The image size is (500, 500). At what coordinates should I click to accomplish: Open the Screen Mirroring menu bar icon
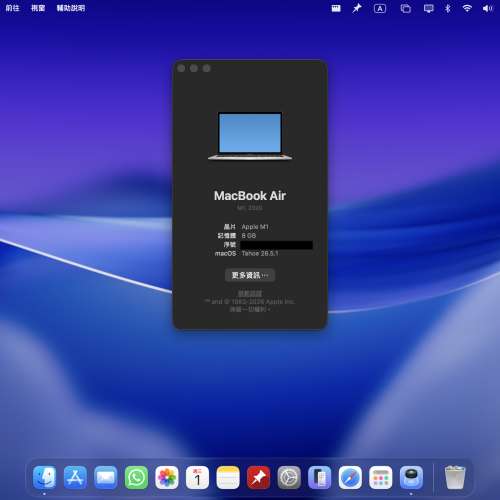tap(428, 8)
